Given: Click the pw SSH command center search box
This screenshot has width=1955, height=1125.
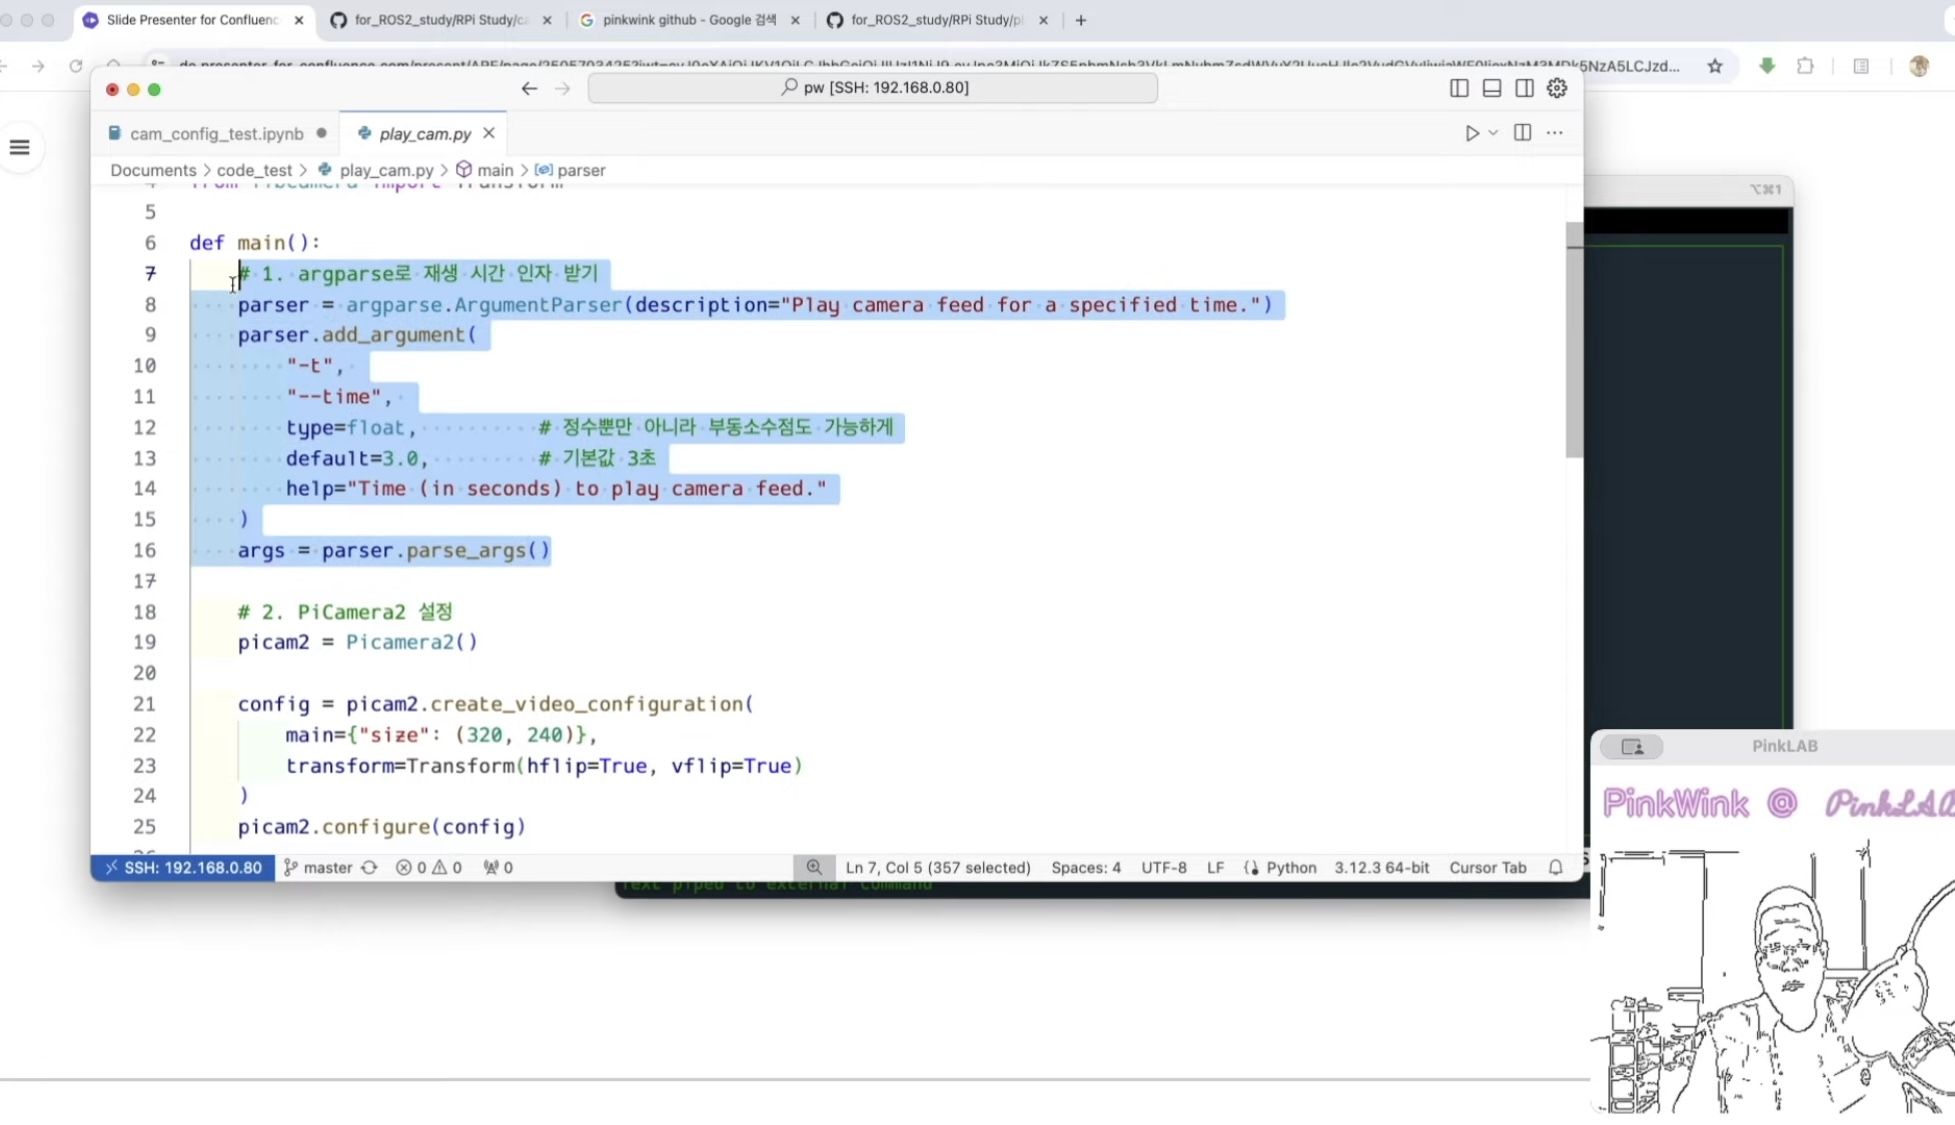Looking at the screenshot, I should point(872,88).
